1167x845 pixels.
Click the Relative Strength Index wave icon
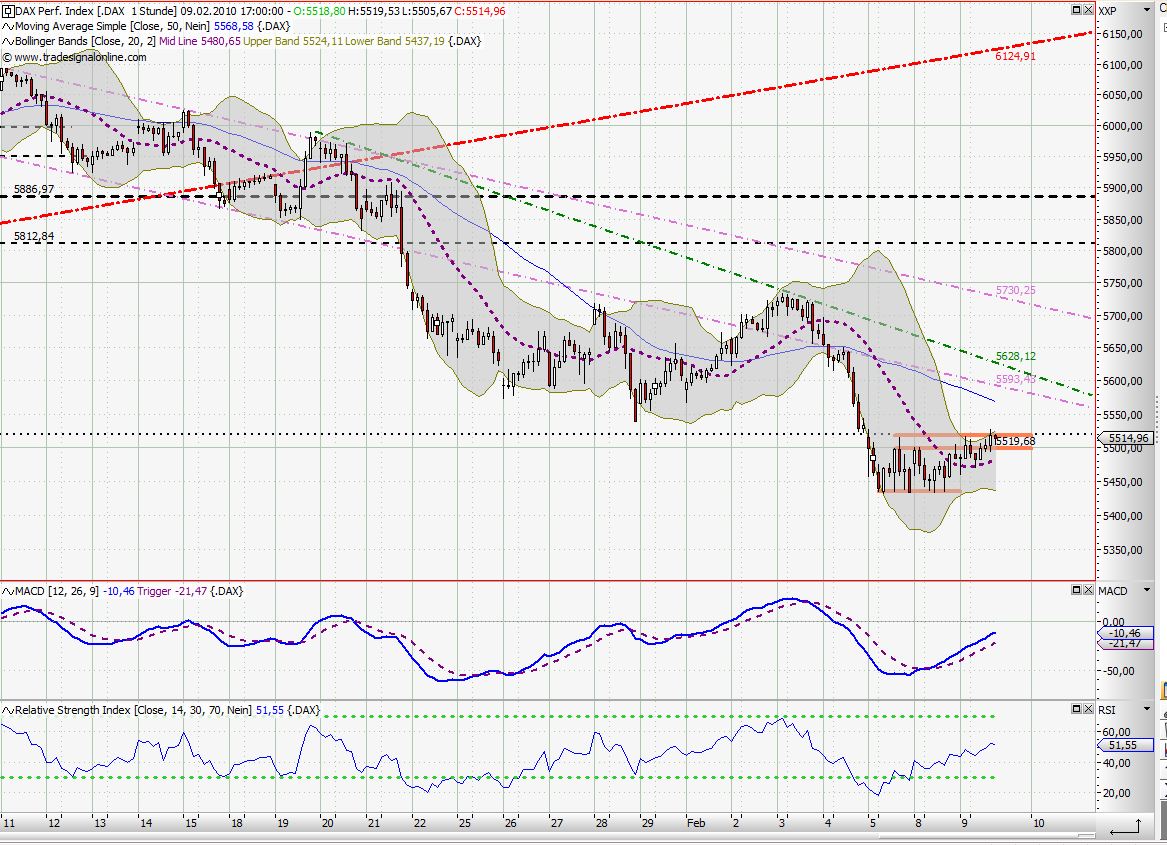(7, 709)
